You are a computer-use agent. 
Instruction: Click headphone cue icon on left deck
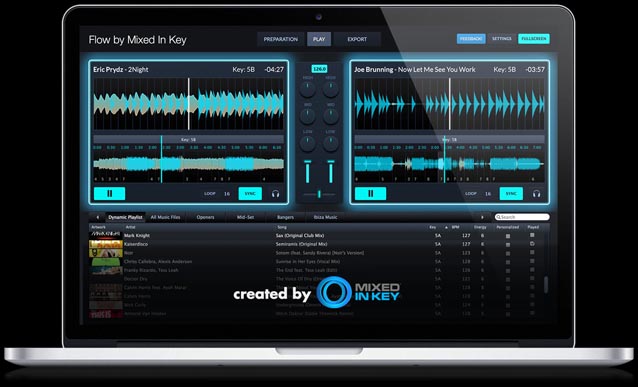point(275,194)
